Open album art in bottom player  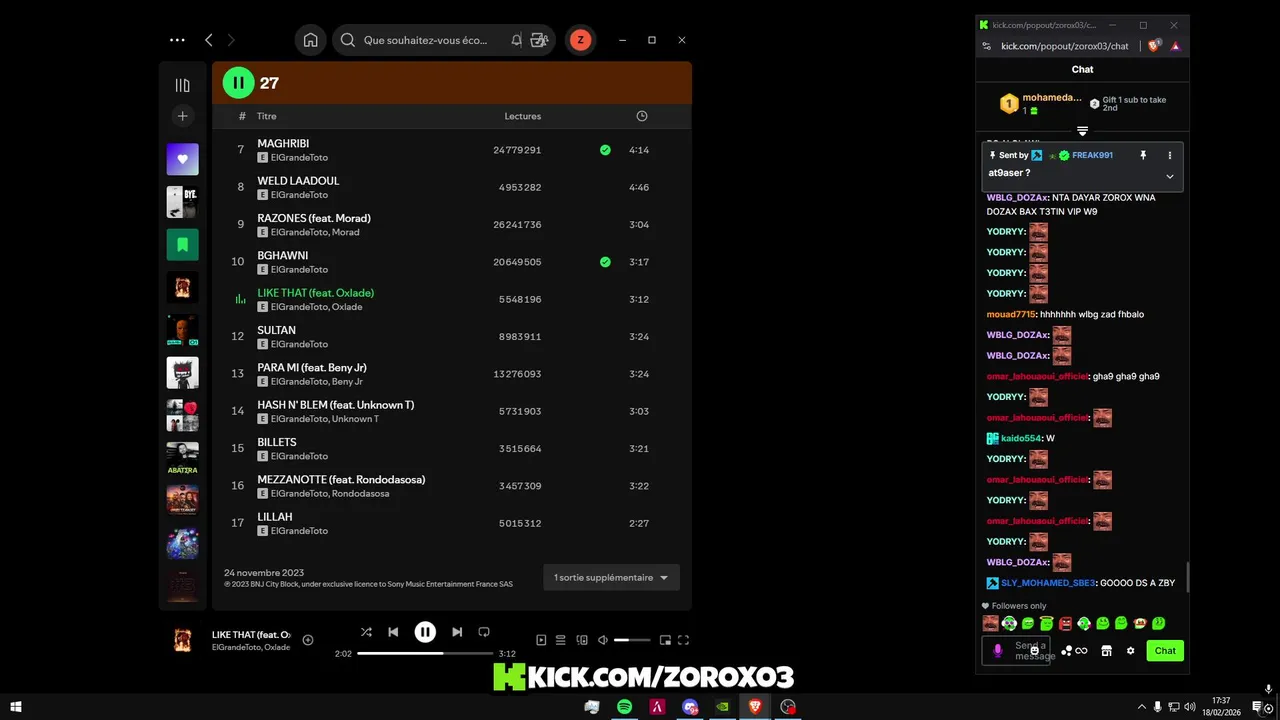point(182,640)
